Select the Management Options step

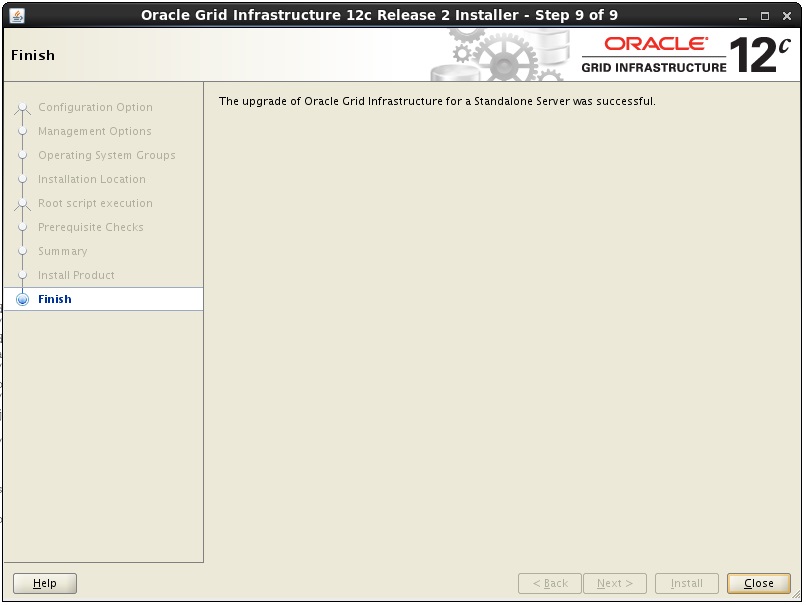(94, 131)
